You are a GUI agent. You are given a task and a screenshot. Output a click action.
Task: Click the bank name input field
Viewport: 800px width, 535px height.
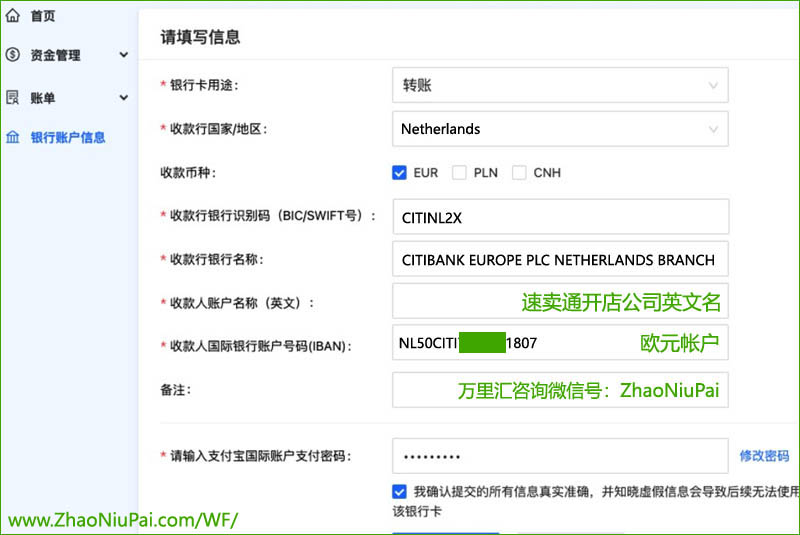(x=560, y=259)
